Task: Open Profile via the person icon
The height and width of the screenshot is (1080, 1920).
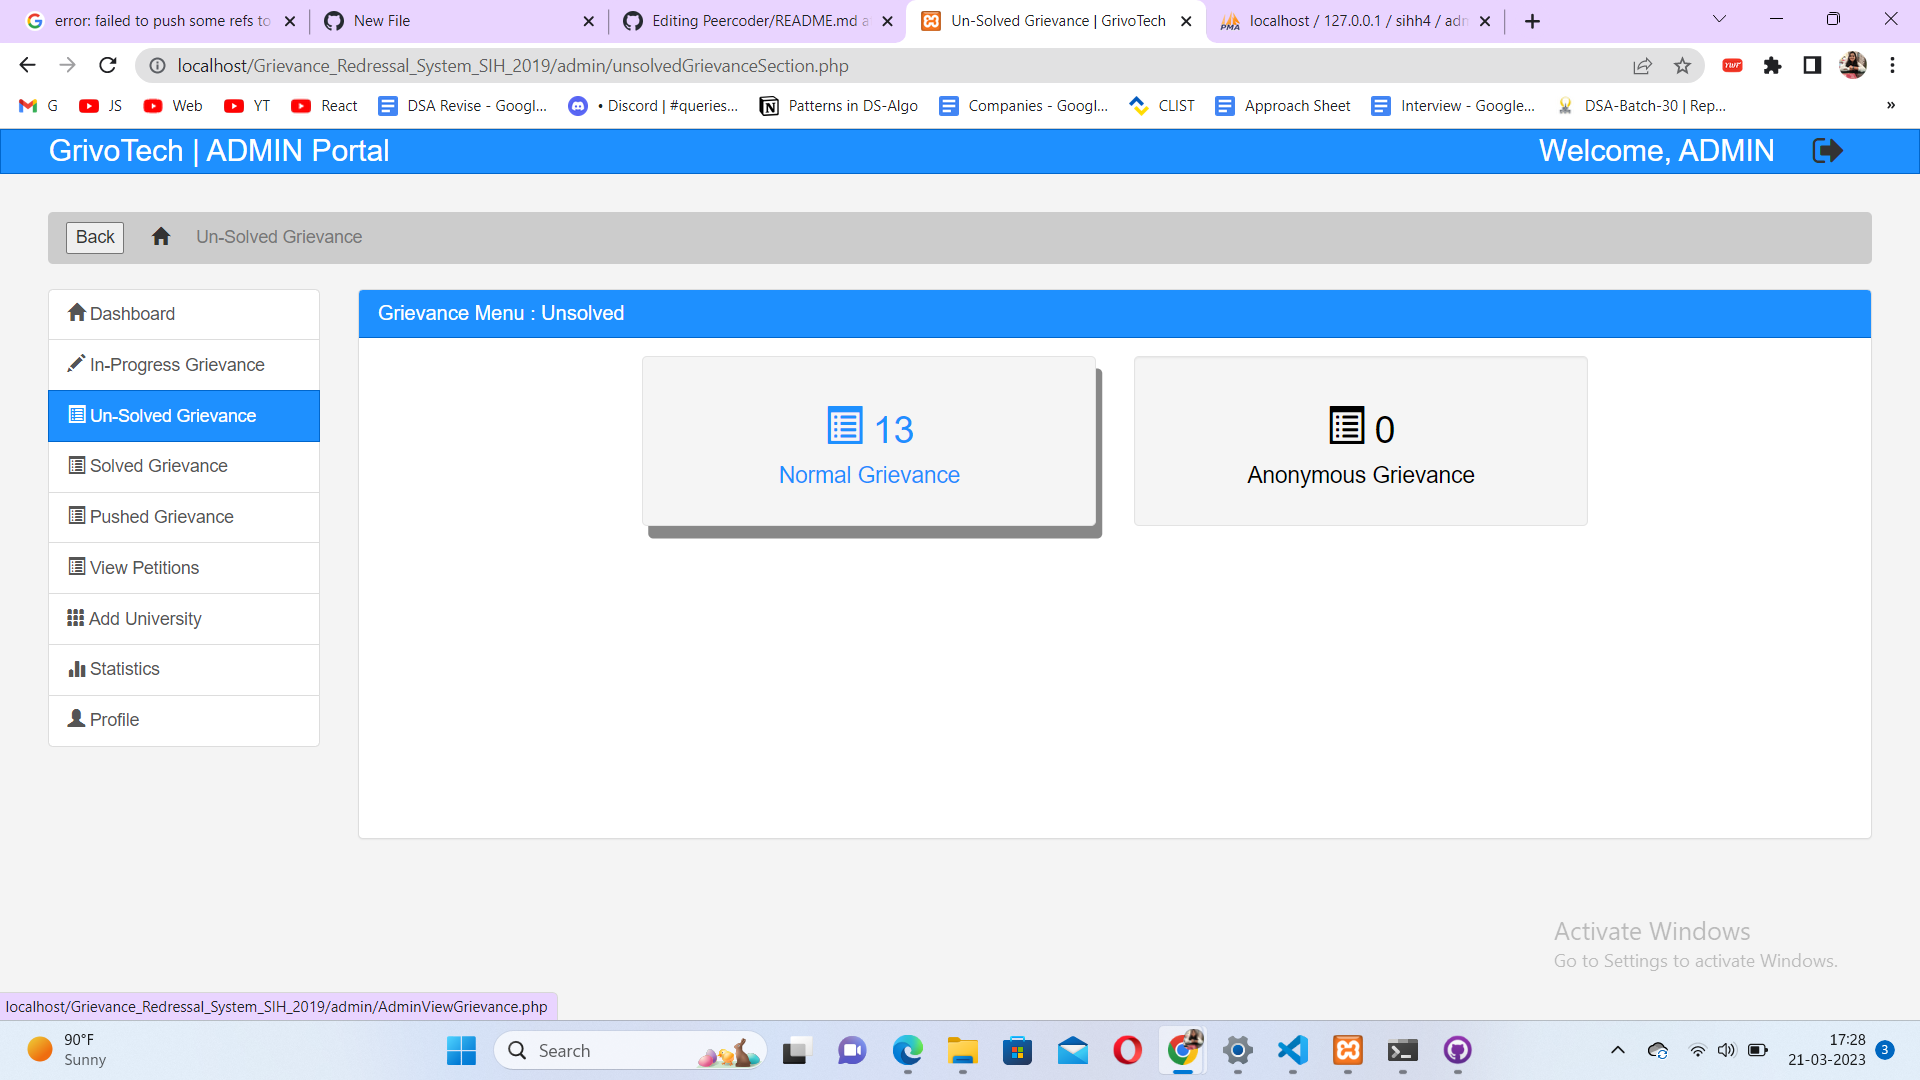Action: pyautogui.click(x=74, y=719)
